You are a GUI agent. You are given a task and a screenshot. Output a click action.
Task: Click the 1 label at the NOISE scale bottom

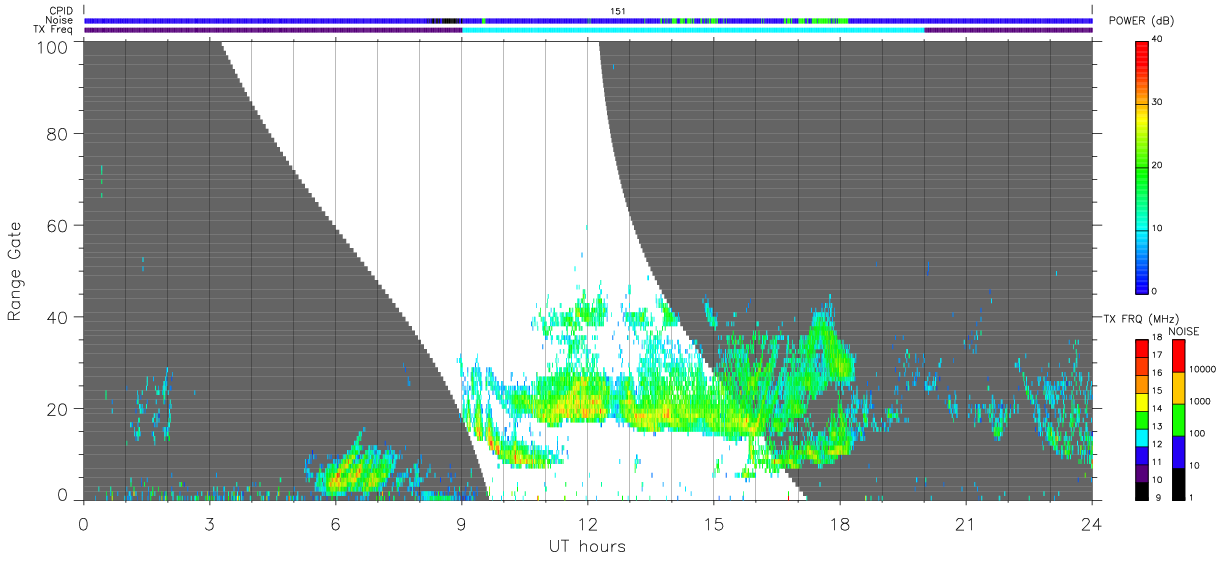click(x=1190, y=497)
